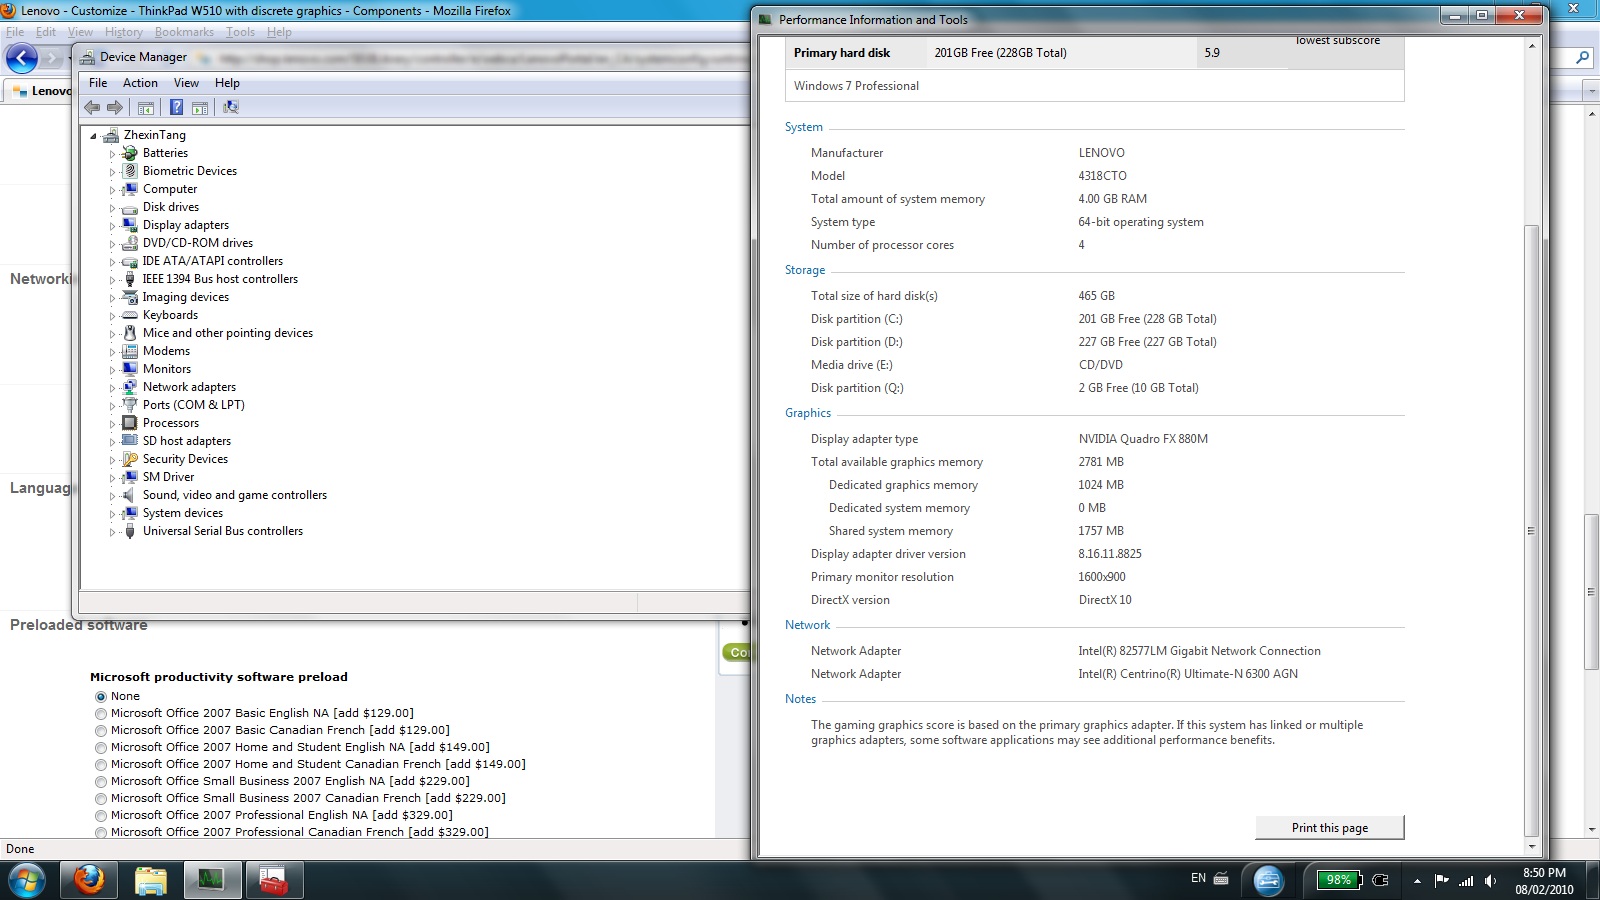1600x900 pixels.
Task: Expand the System devices node arrow
Action: (x=112, y=514)
